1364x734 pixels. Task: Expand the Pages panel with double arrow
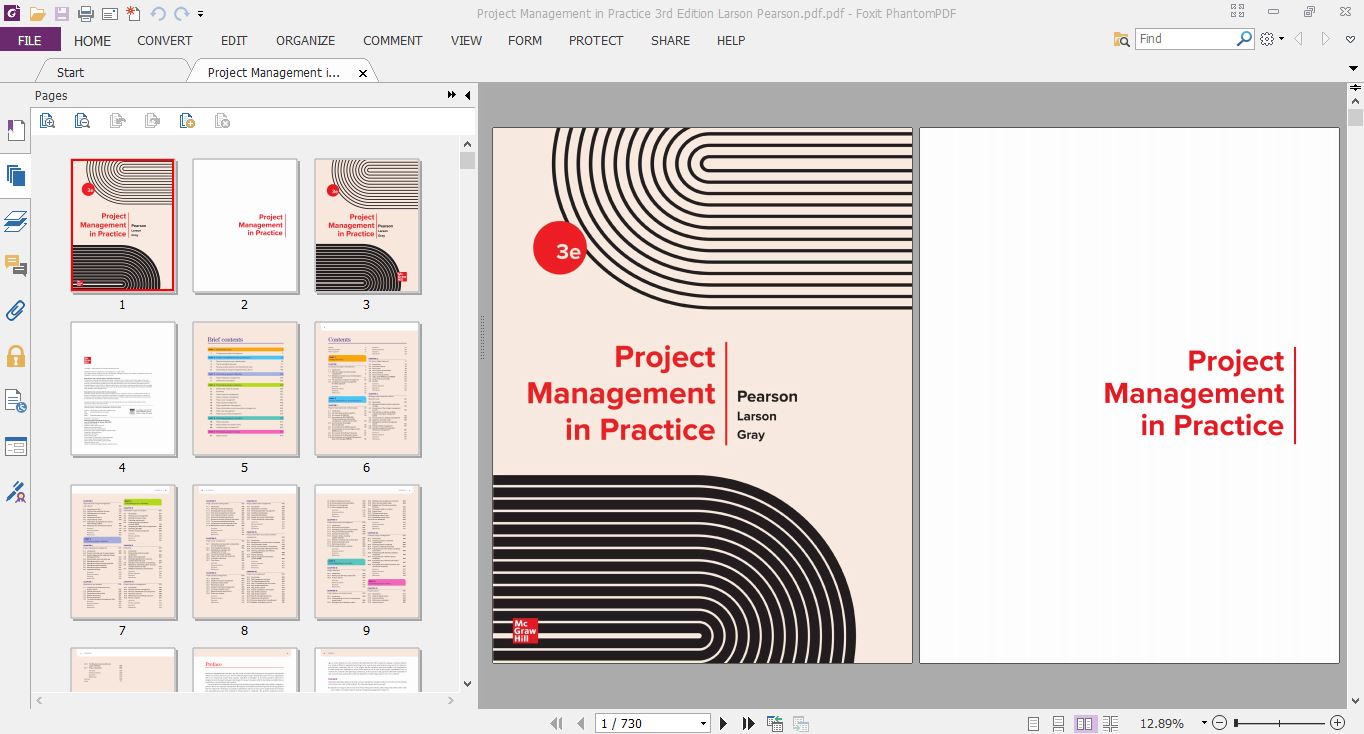coord(452,95)
